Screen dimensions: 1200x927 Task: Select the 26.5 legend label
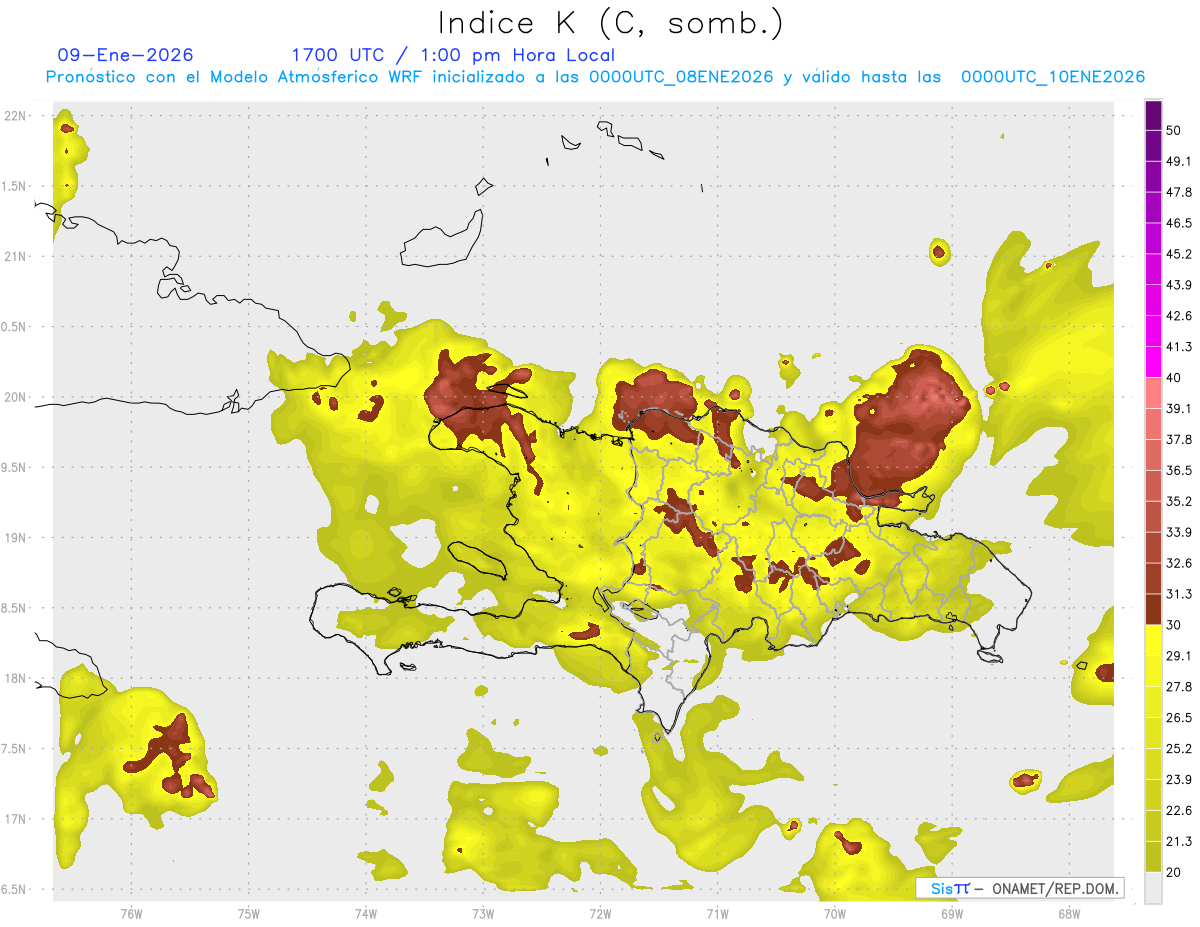coord(1178,718)
